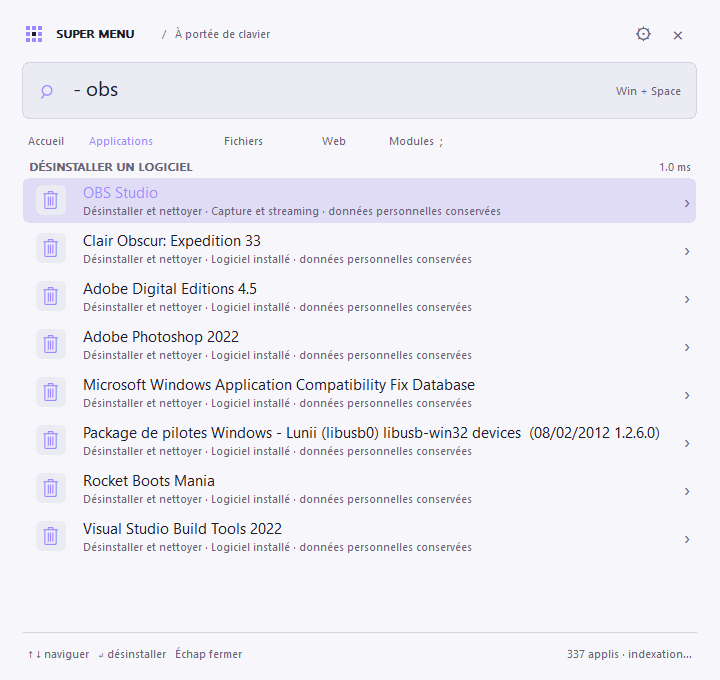Select 'Package de pilotes Windows - Lunii' title
This screenshot has height=680, width=720.
[x=371, y=433]
